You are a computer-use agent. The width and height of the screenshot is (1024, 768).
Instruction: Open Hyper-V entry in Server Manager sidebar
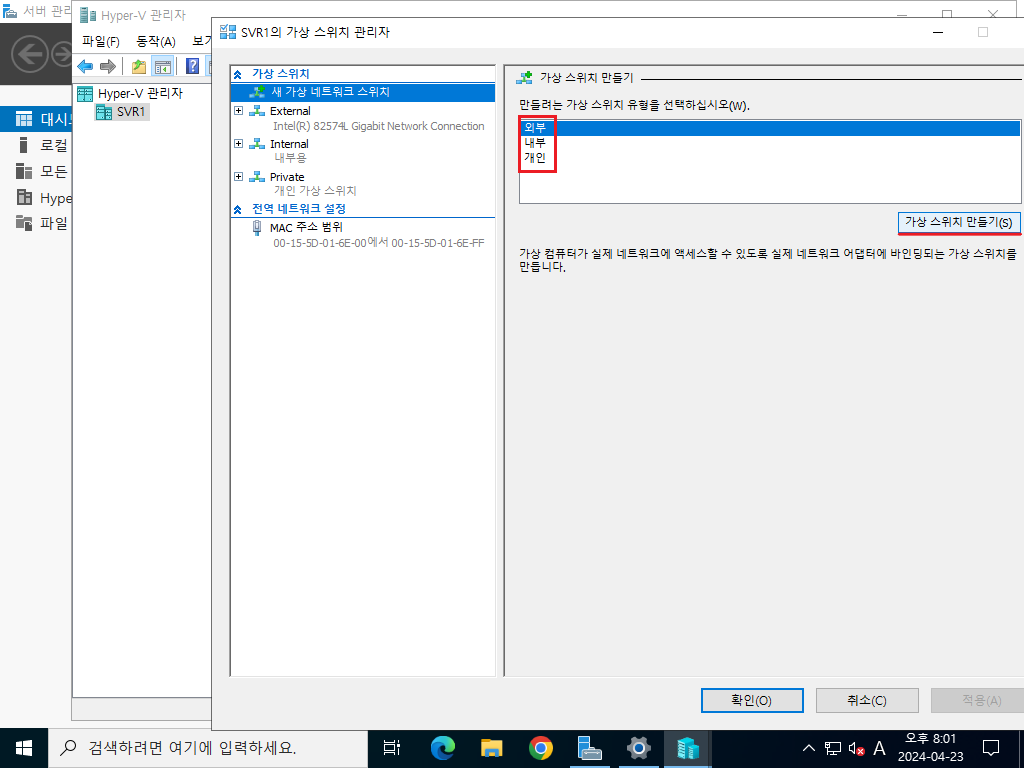pyautogui.click(x=44, y=197)
